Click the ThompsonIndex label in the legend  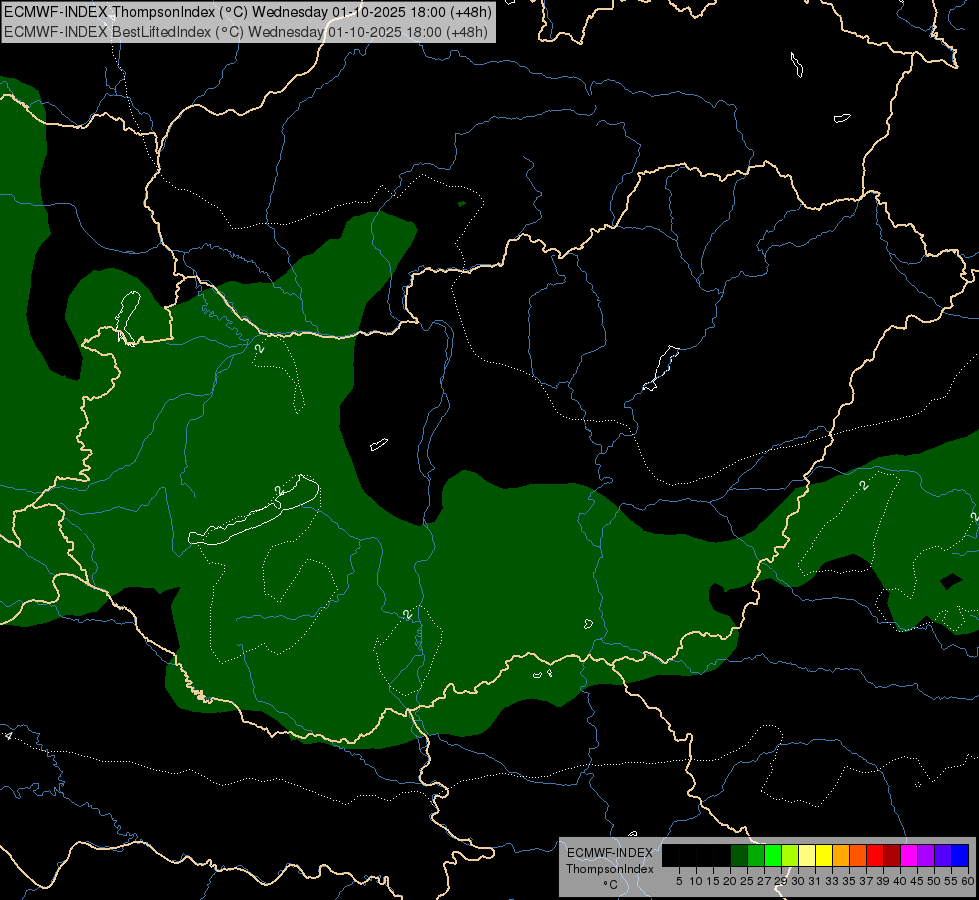coord(609,869)
